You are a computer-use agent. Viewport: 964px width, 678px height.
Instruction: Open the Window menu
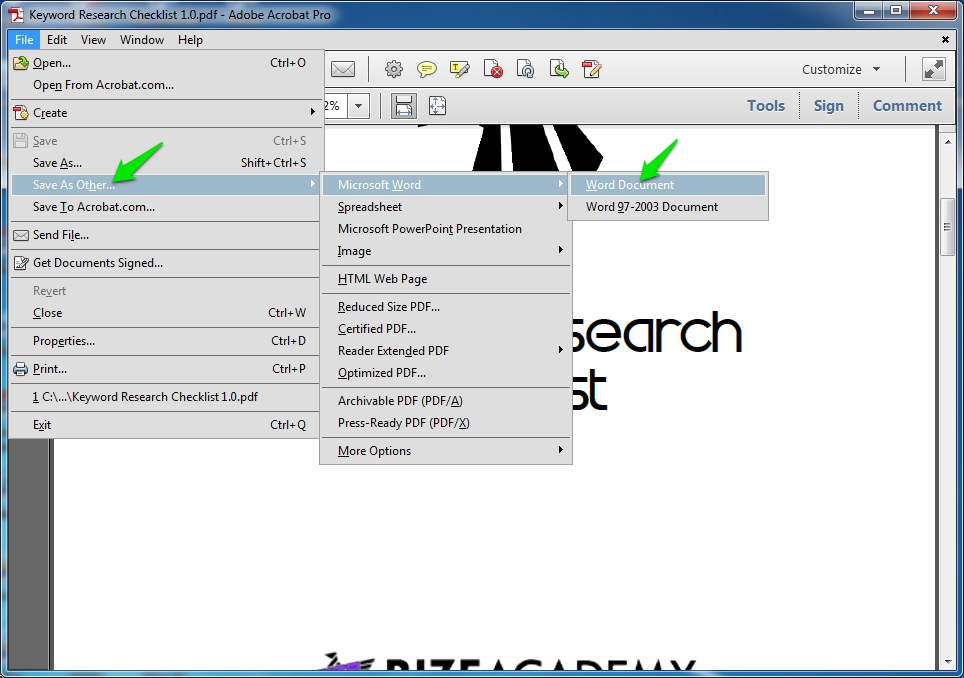pos(141,40)
